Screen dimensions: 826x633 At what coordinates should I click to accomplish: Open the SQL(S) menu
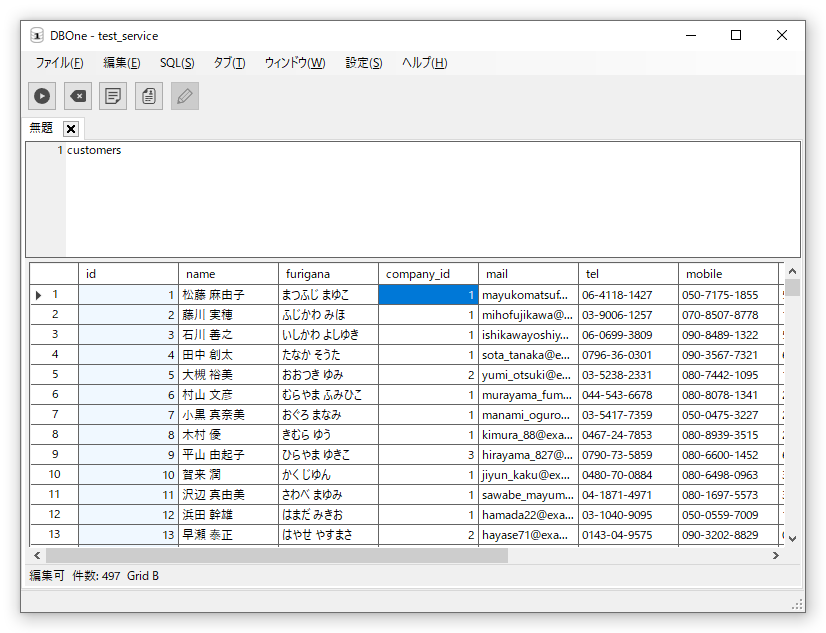tap(177, 63)
